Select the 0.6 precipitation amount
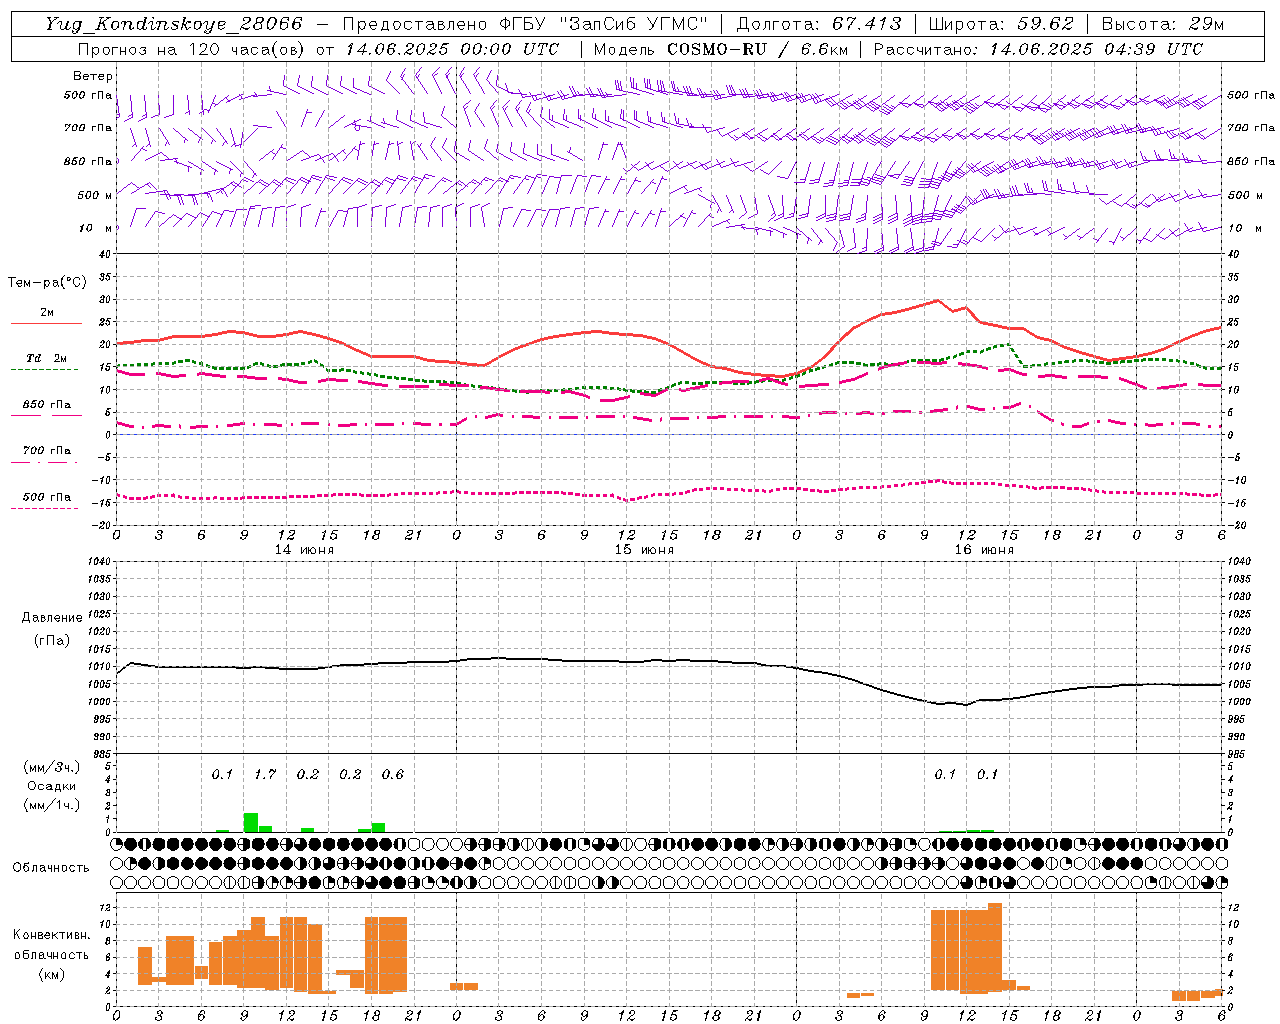Screen dimensions: 1280x1024 pos(393,774)
